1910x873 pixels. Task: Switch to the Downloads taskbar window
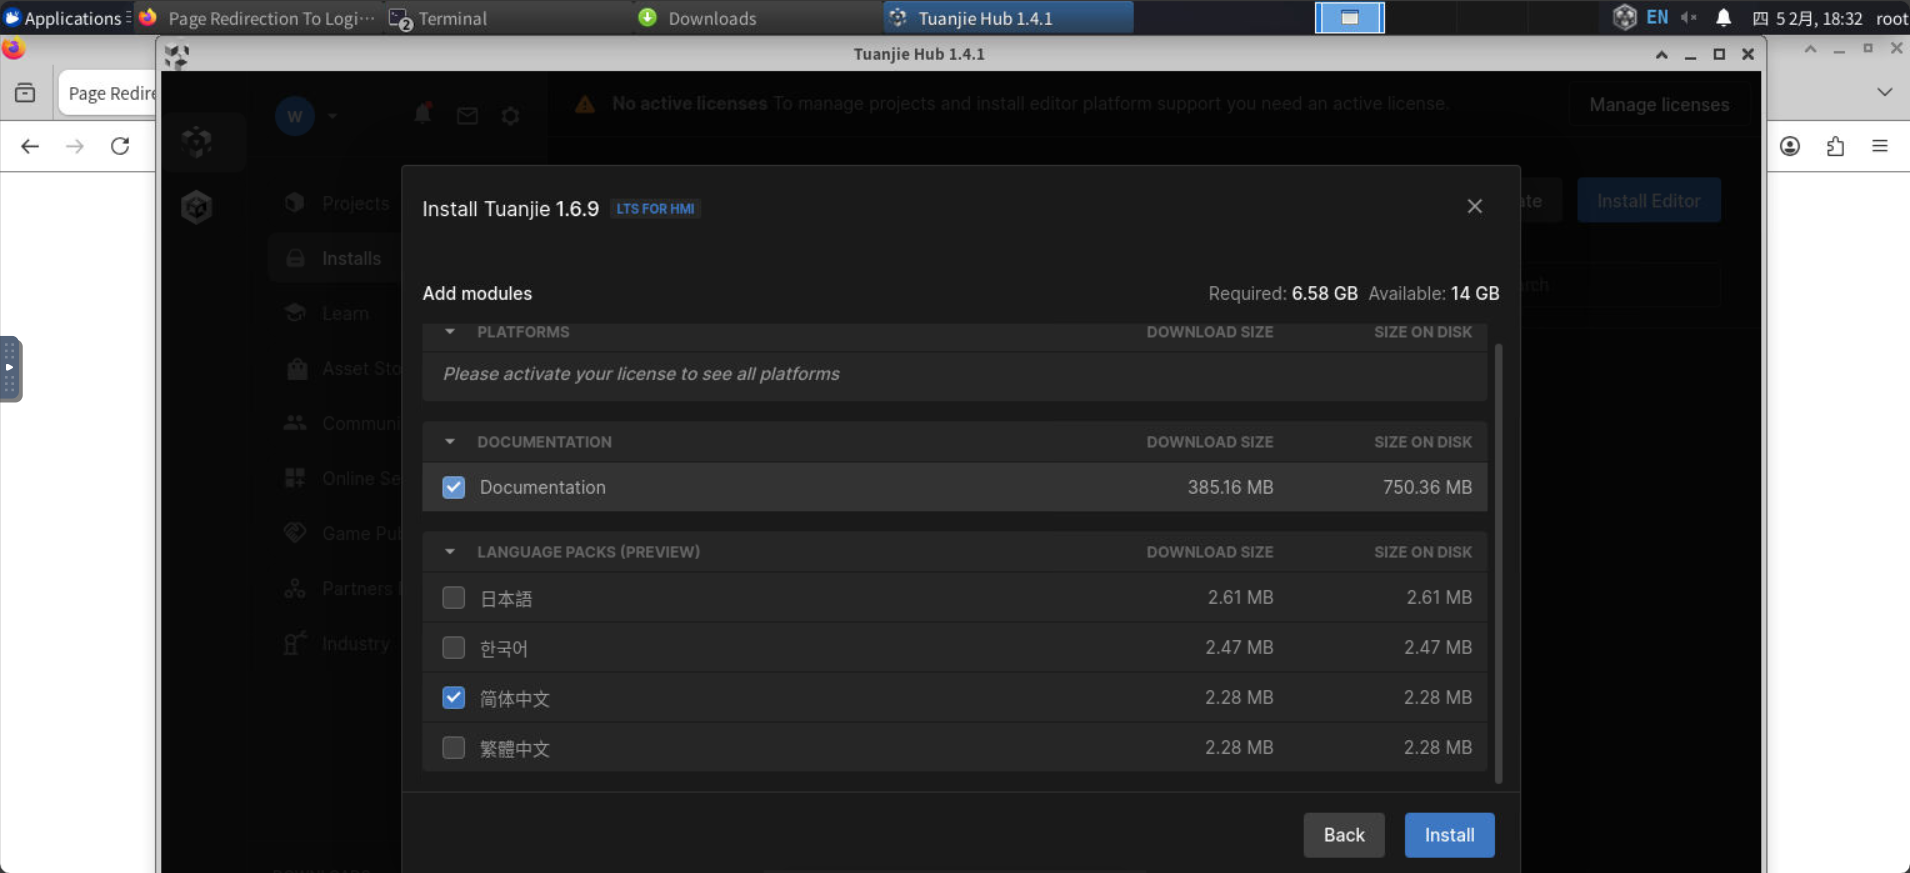click(x=757, y=18)
